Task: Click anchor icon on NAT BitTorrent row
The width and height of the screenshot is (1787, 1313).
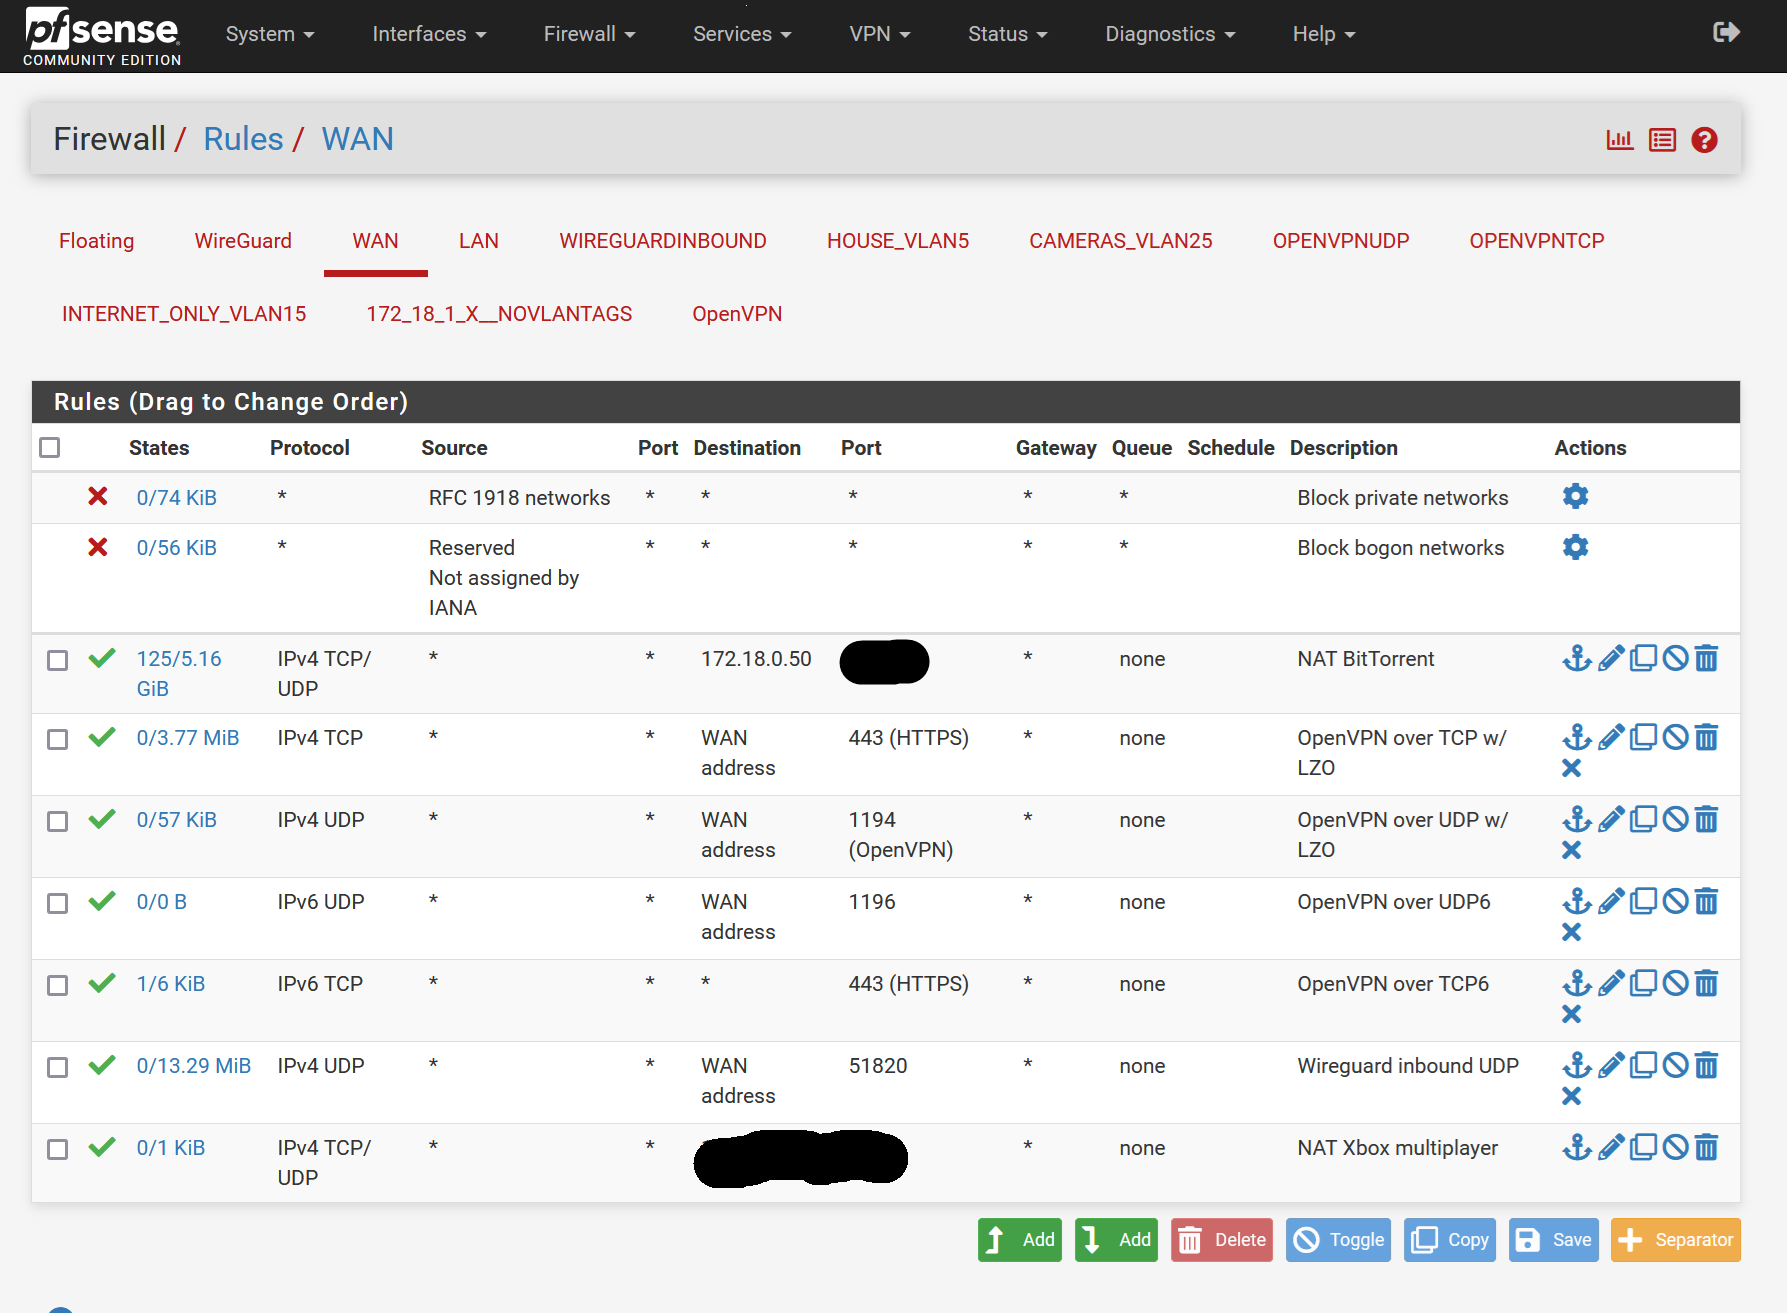Action: tap(1577, 658)
